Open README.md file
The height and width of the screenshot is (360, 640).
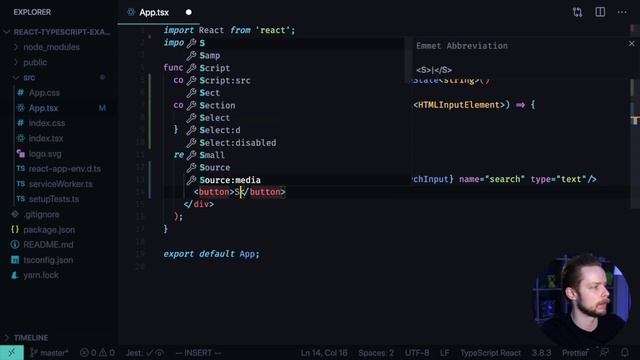[48, 244]
